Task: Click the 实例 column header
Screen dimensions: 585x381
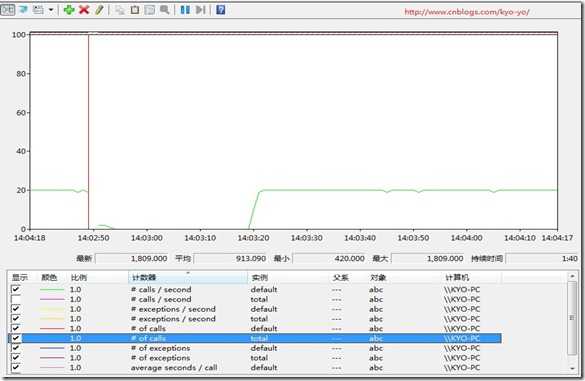Action: (259, 277)
